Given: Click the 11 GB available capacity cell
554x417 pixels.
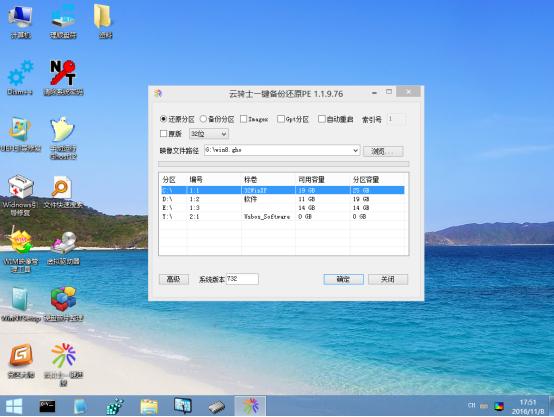Looking at the screenshot, I should (x=306, y=199).
